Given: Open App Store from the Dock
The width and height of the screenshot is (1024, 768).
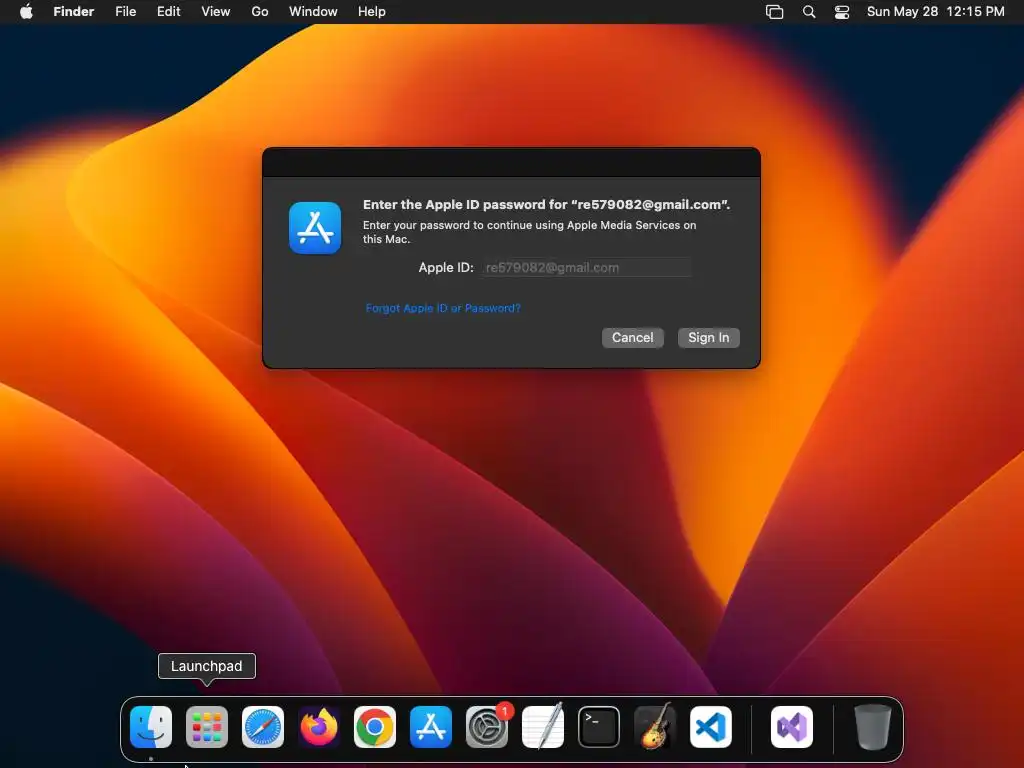Looking at the screenshot, I should pos(431,727).
